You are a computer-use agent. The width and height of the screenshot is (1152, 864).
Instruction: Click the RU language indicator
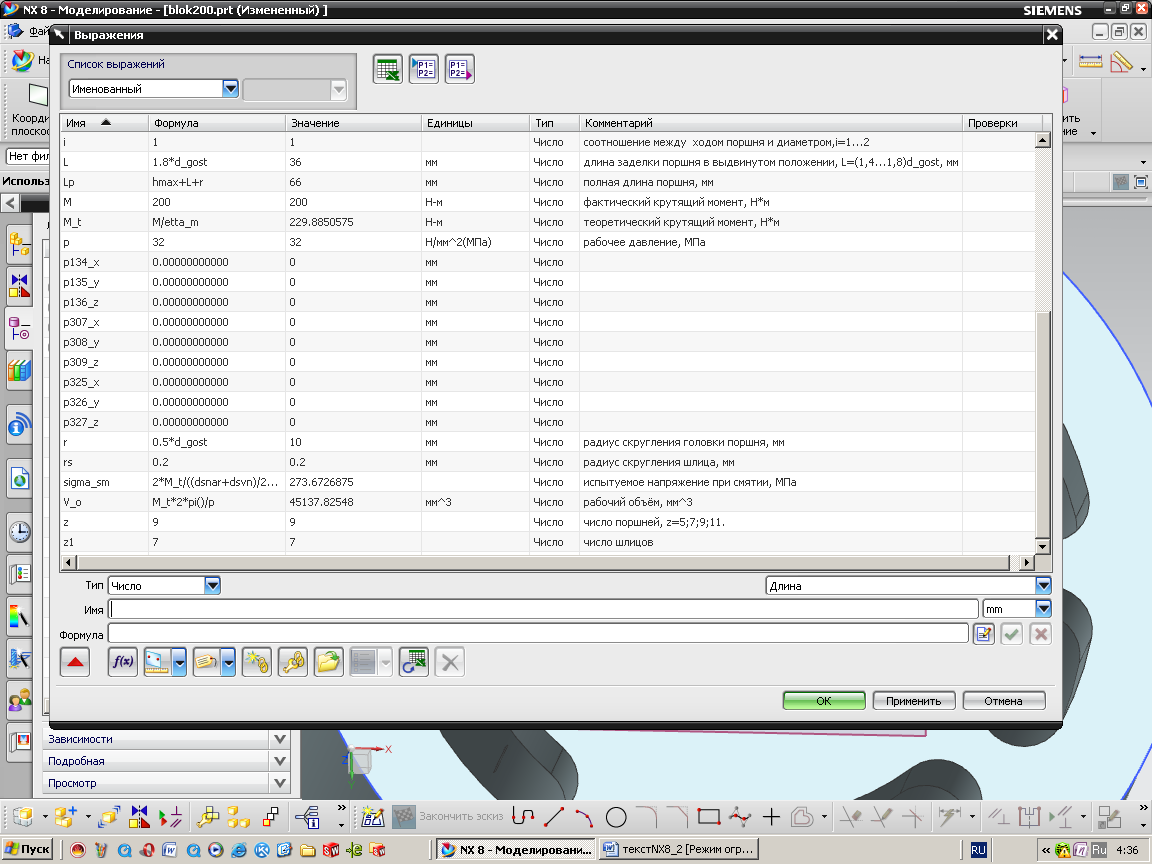click(x=978, y=850)
